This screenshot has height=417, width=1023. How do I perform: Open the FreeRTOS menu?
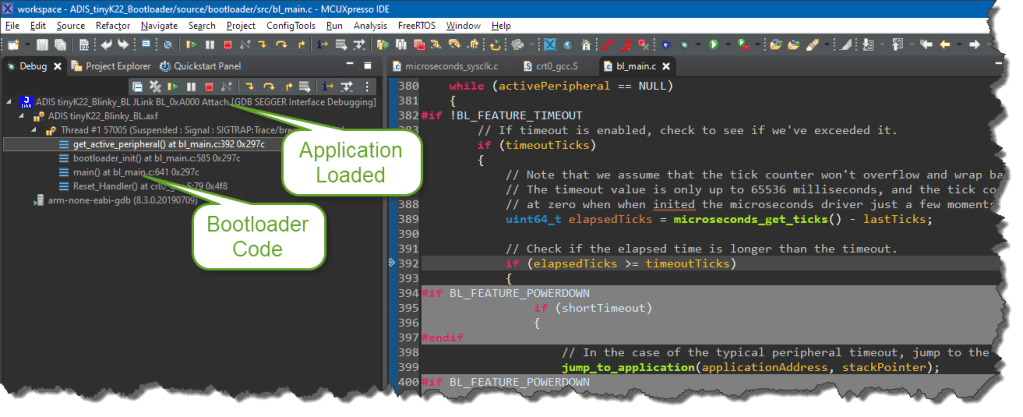[418, 26]
